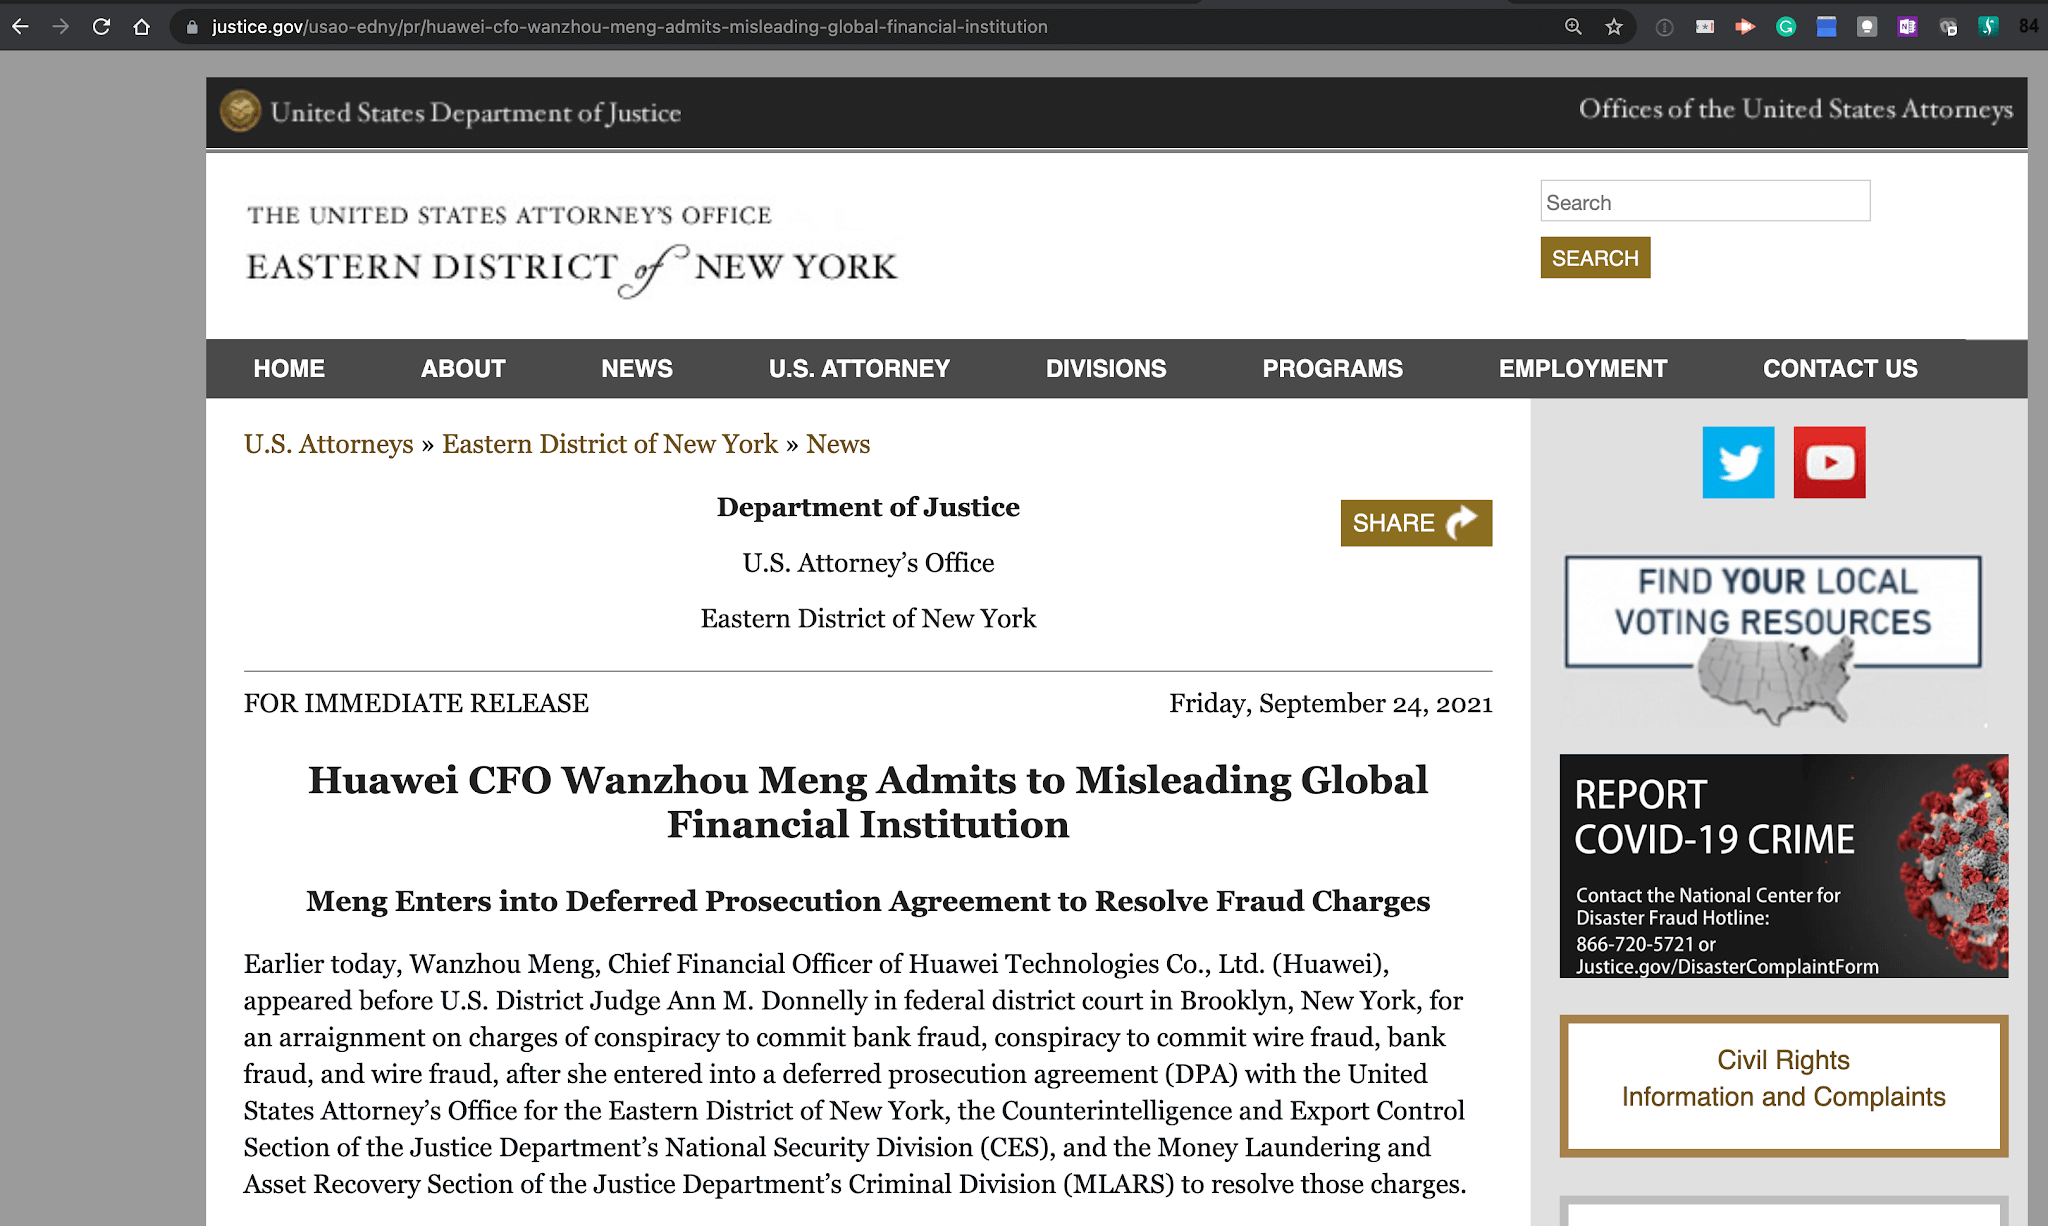
Task: Open the YouTube icon link
Action: 1829,462
